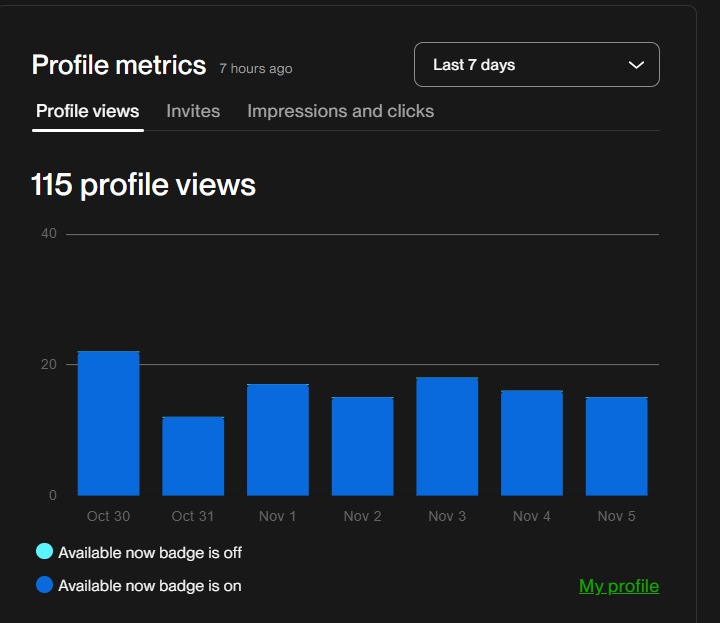Click the '40' y-axis label
The image size is (720, 623).
tap(49, 234)
